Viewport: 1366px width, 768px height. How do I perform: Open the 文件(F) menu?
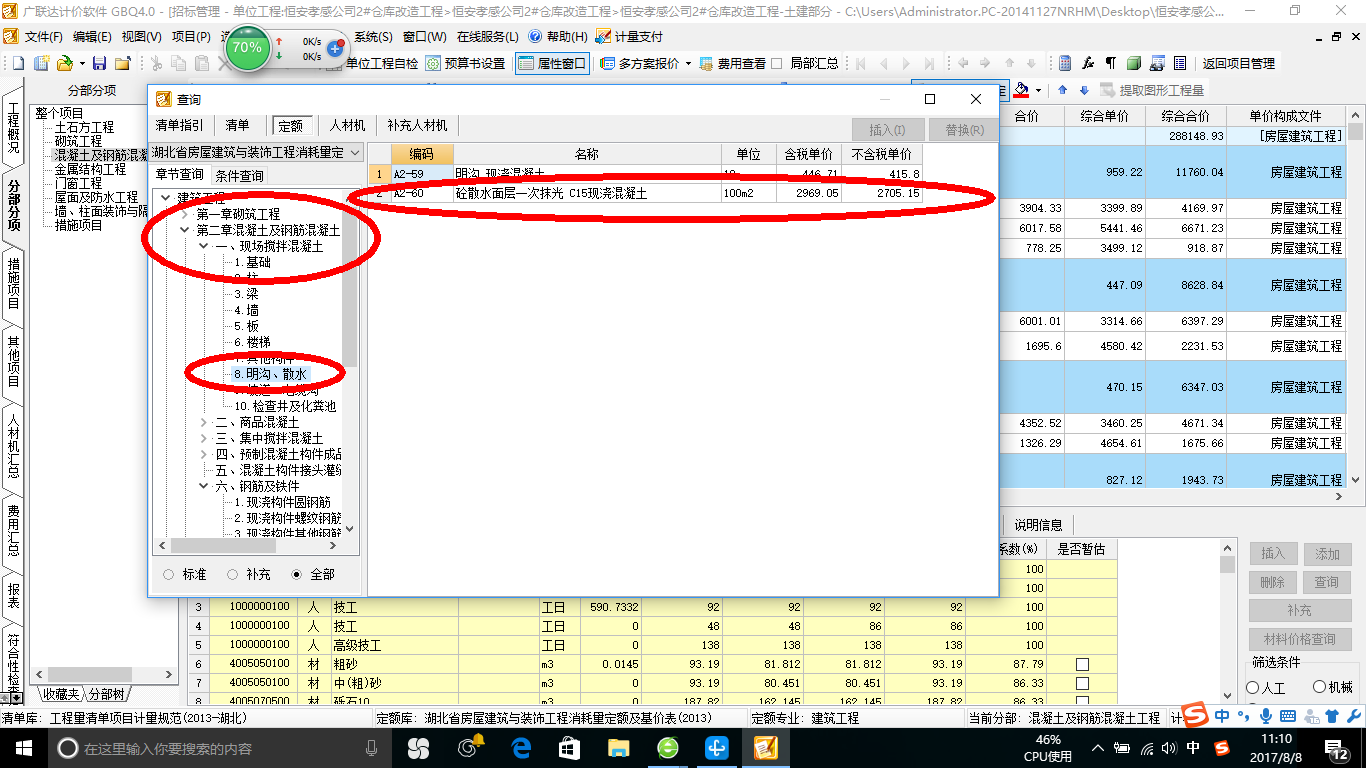[x=43, y=36]
